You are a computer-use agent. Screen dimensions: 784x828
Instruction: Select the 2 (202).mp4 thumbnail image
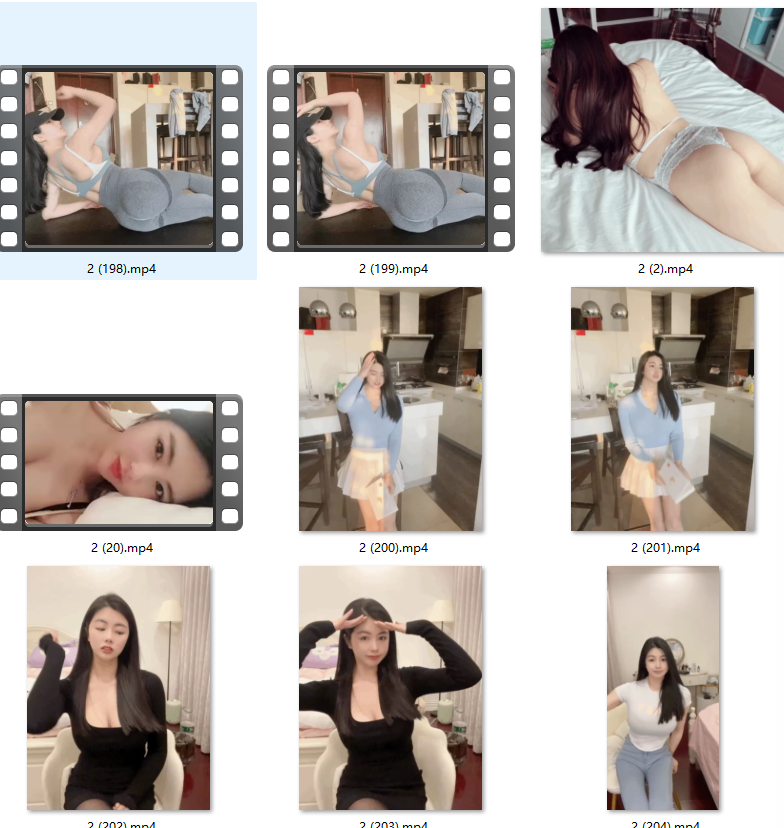[x=119, y=688]
